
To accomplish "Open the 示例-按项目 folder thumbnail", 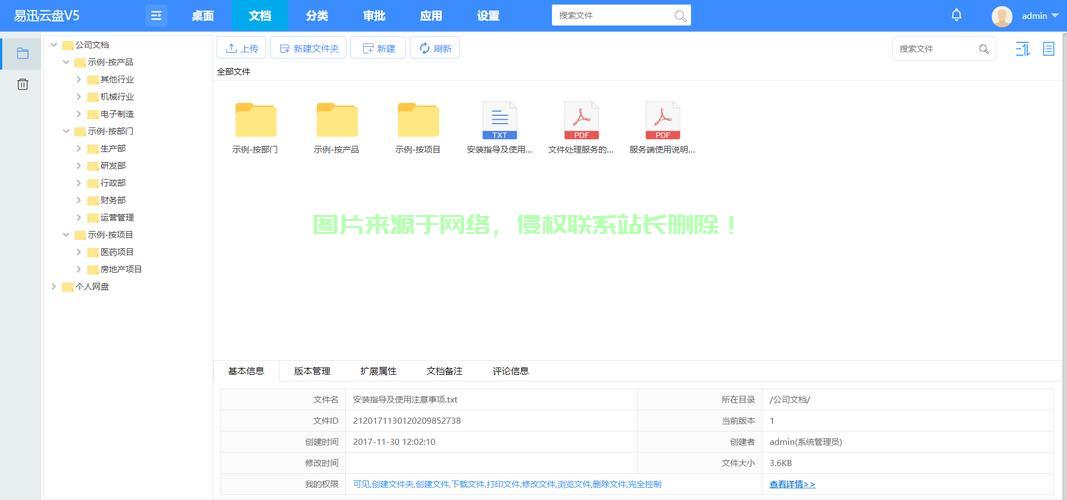I will point(418,120).
